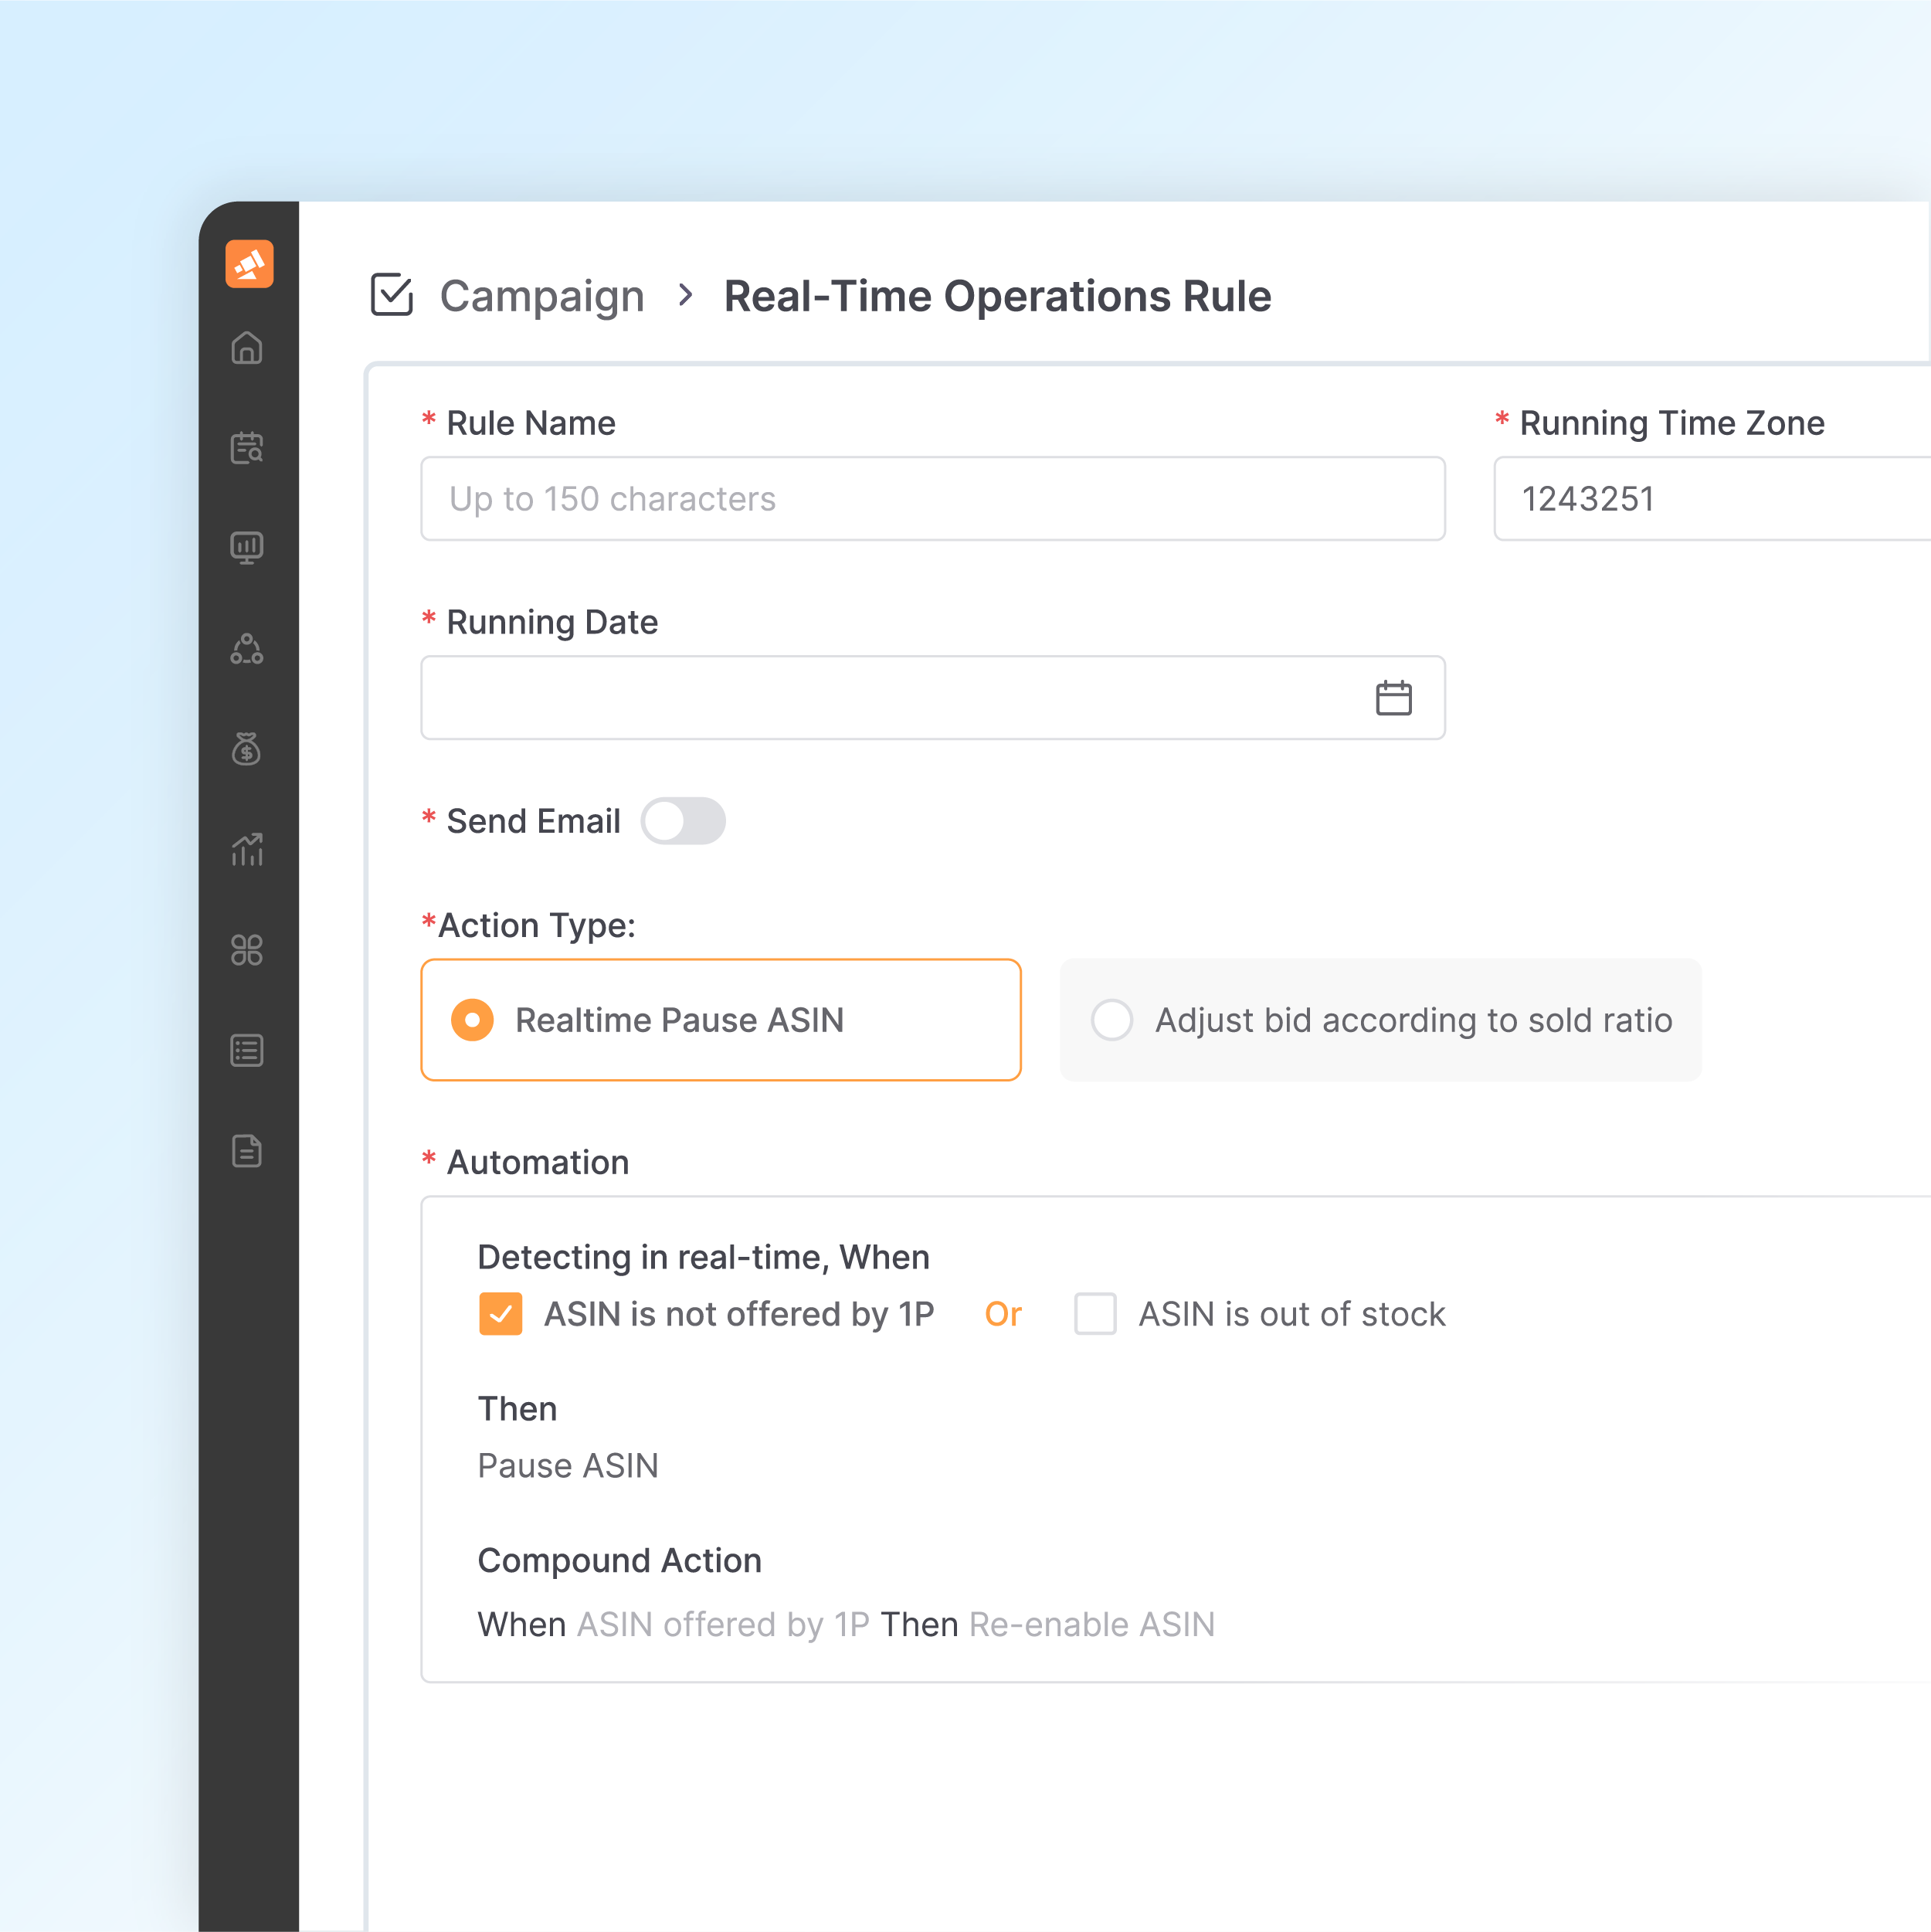
Task: Check ASIN is out of stock
Action: point(1095,1314)
